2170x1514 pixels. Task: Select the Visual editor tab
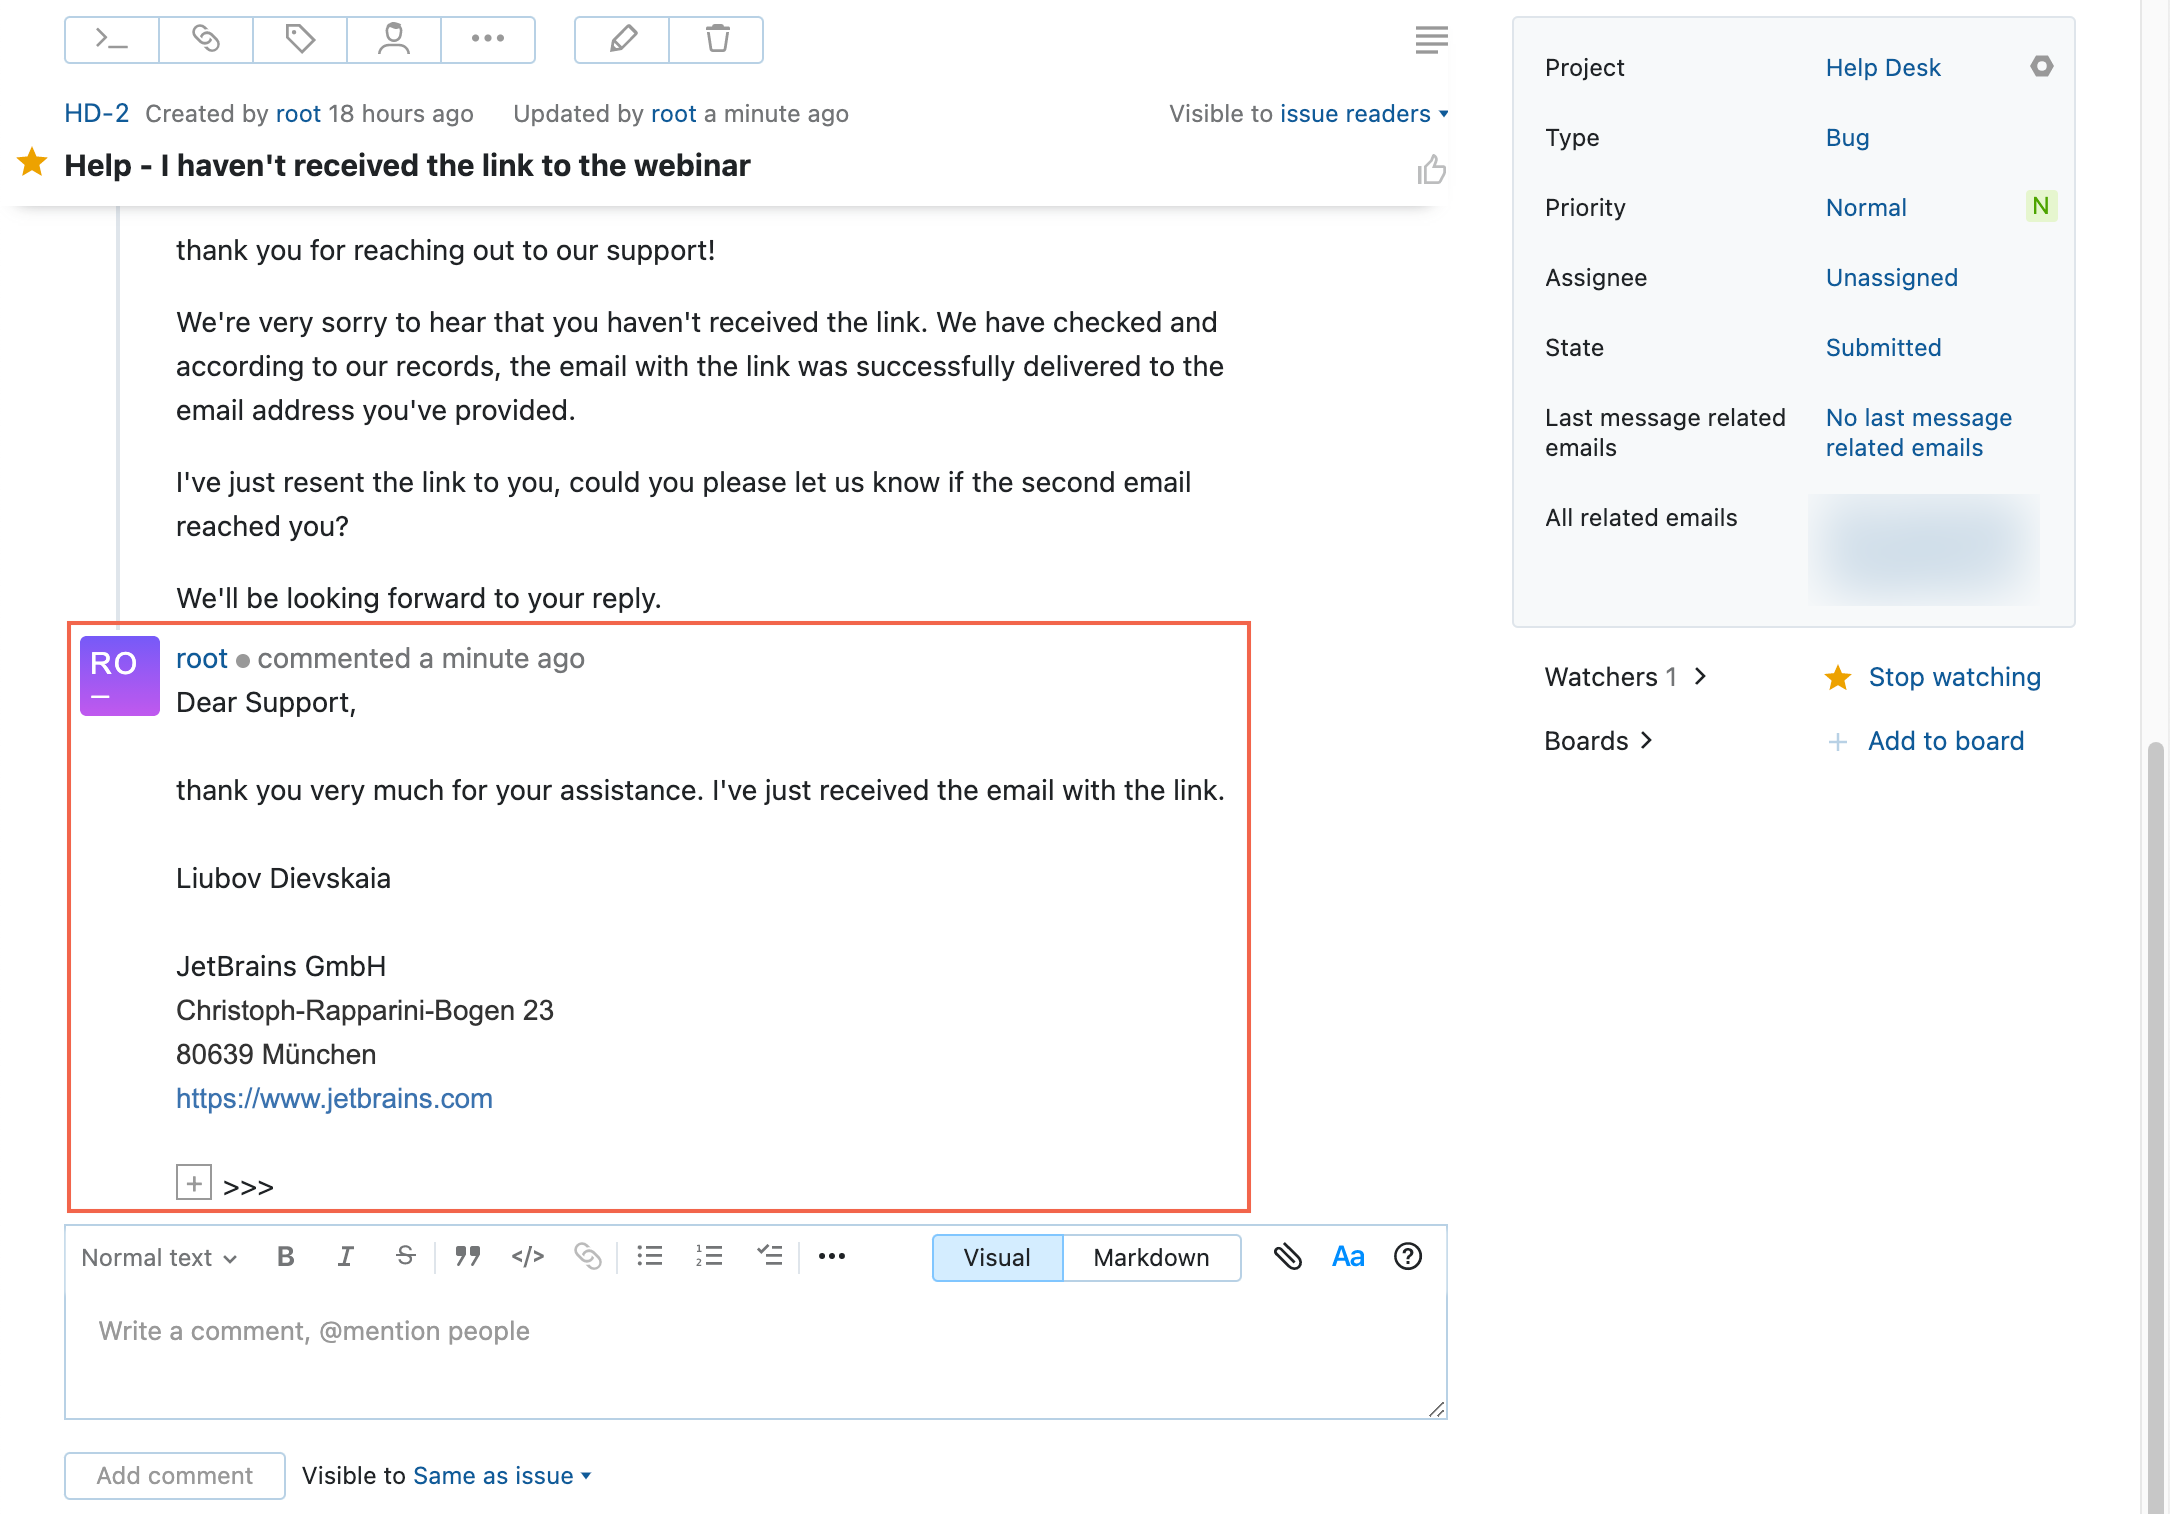point(997,1258)
